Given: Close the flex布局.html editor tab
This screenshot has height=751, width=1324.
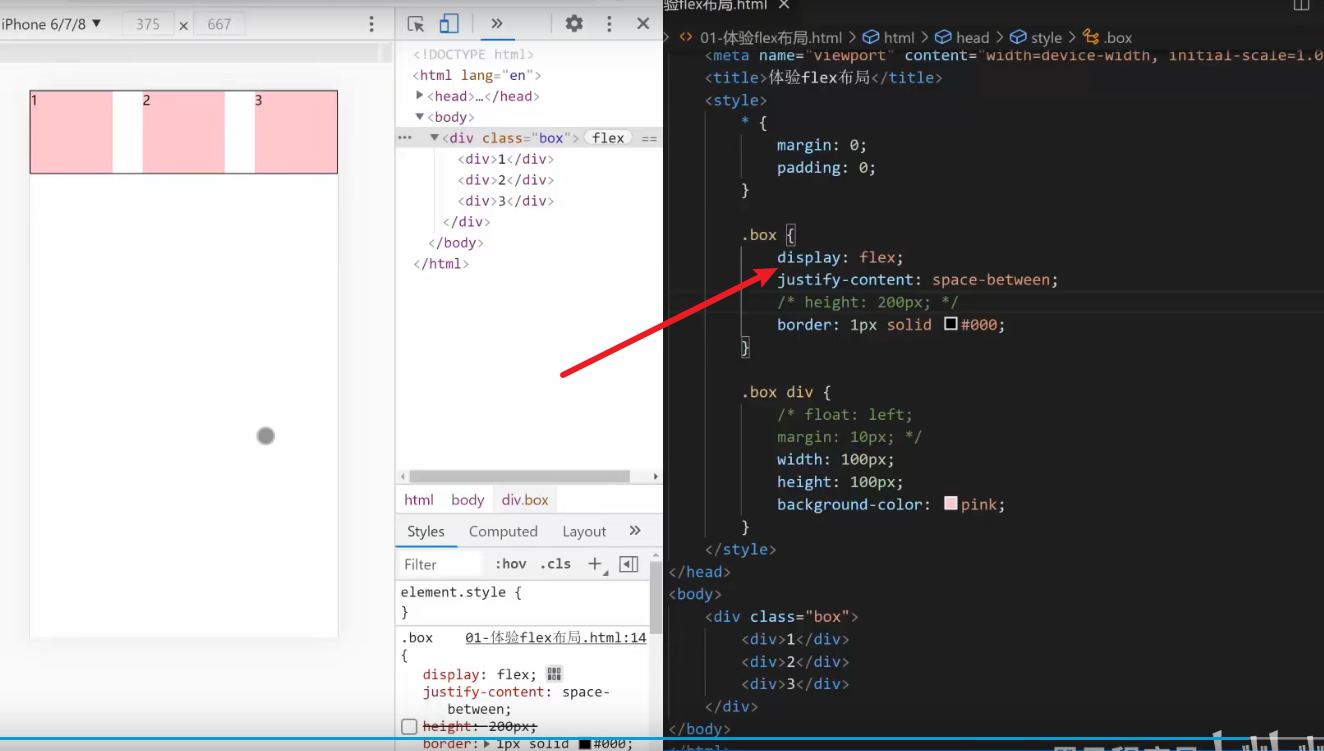Looking at the screenshot, I should pos(784,6).
